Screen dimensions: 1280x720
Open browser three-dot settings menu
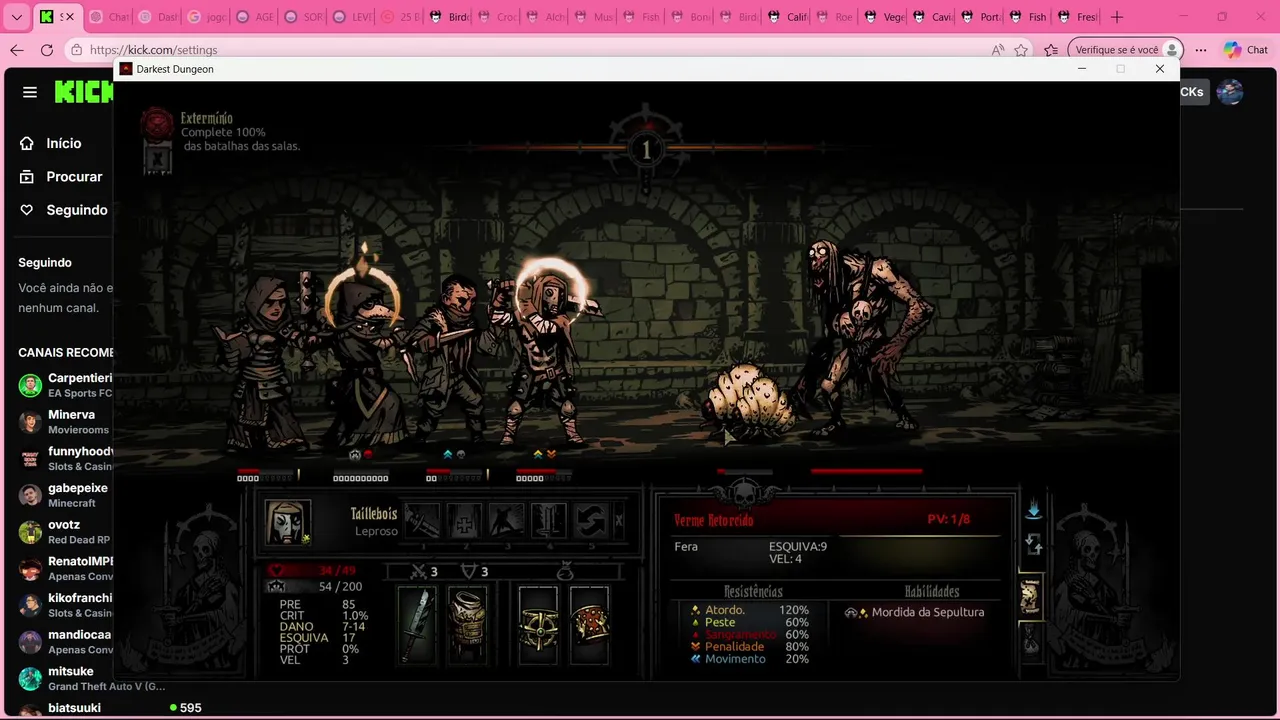click(x=1201, y=49)
